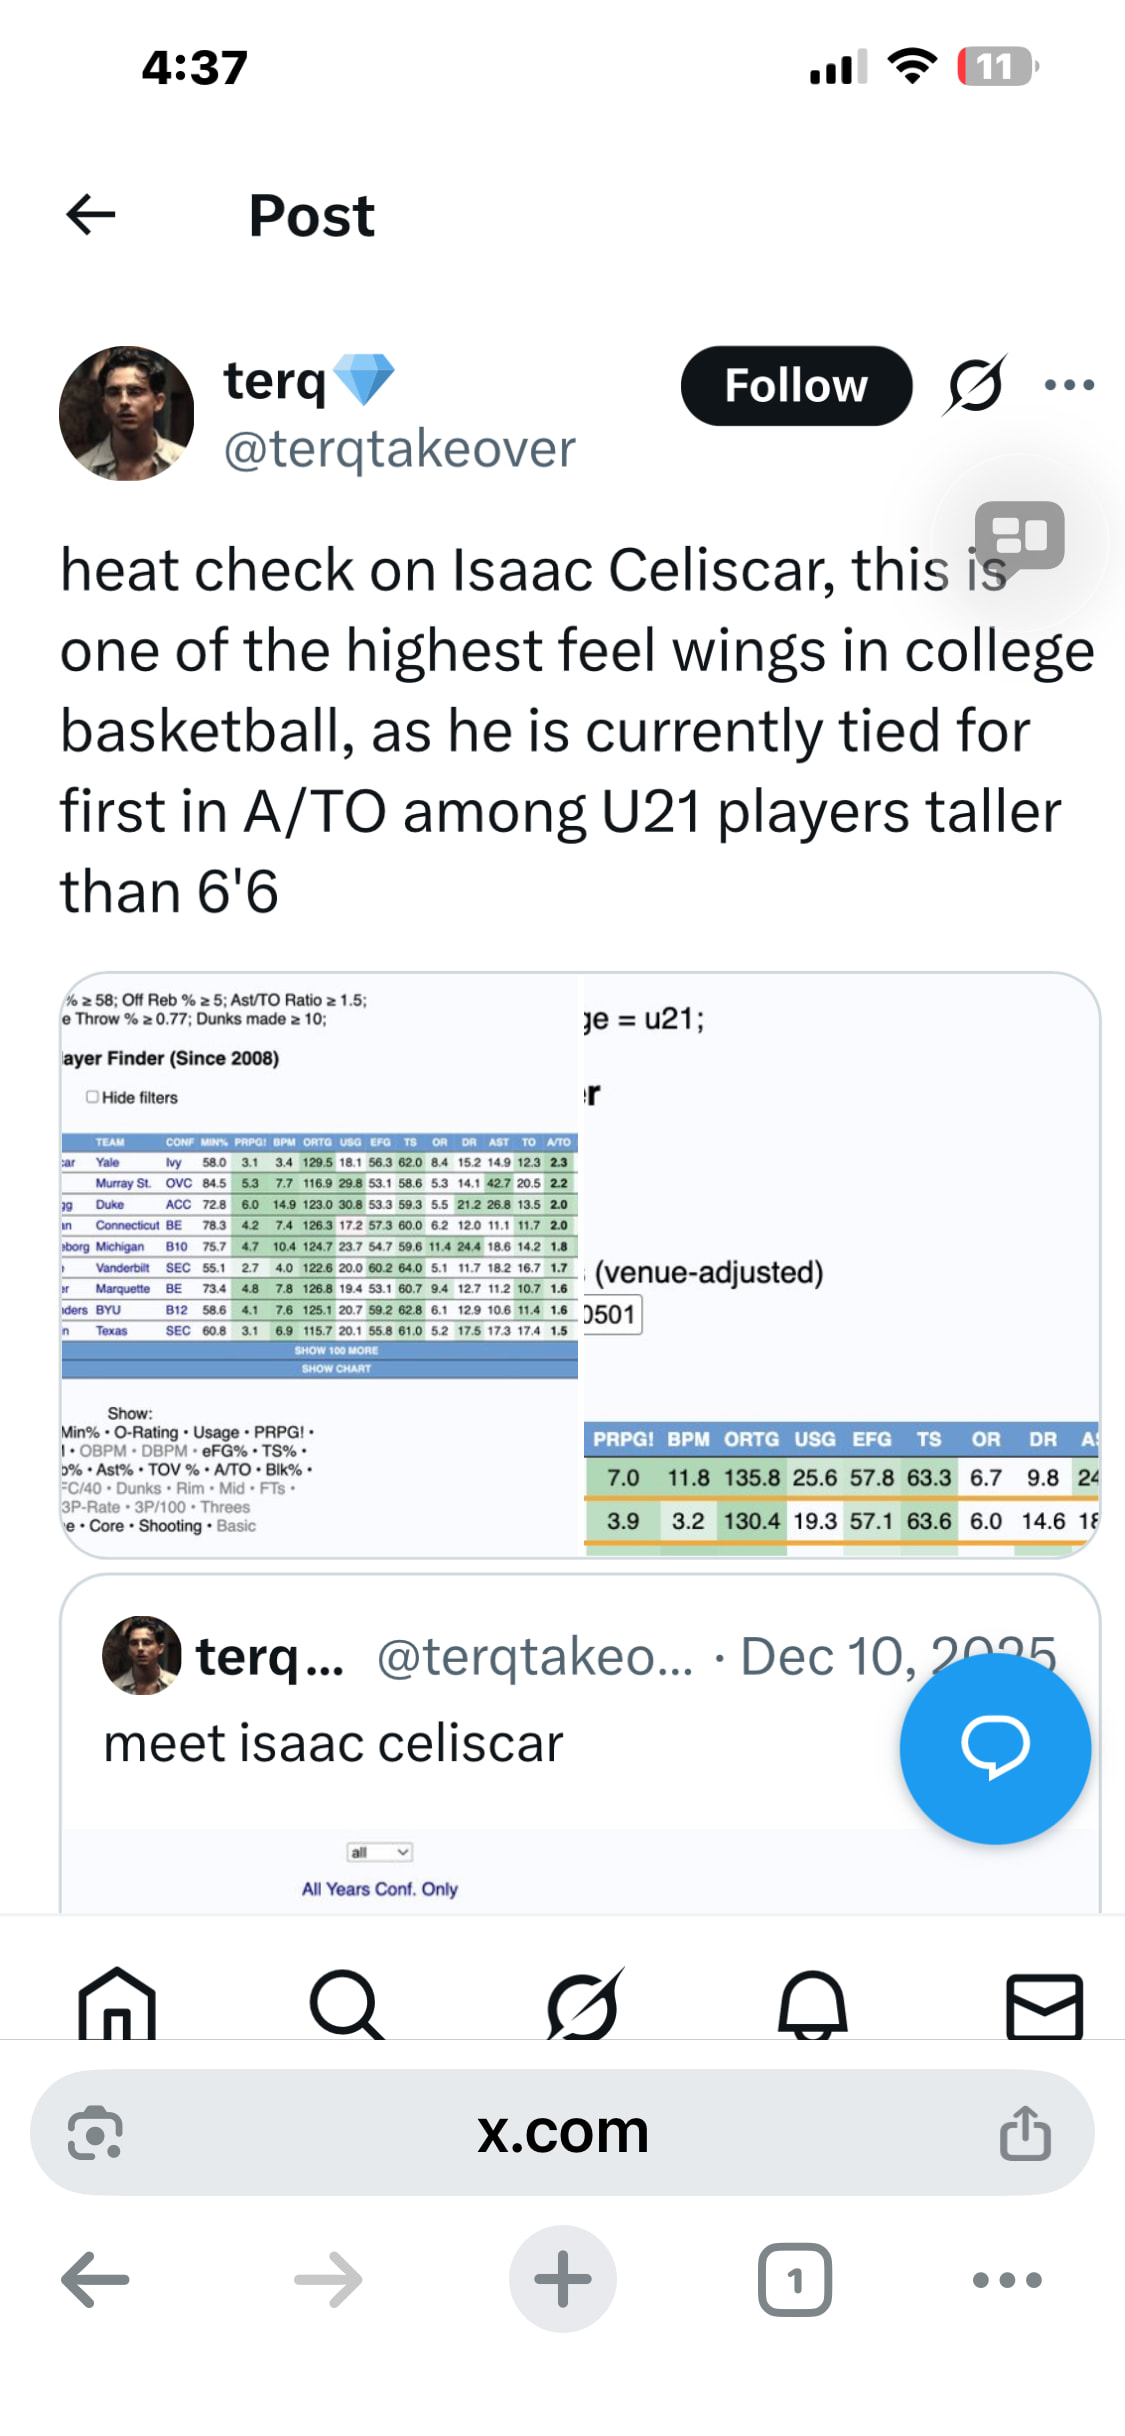The width and height of the screenshot is (1125, 2436).
Task: Go to the Home tab
Action: click(117, 2004)
